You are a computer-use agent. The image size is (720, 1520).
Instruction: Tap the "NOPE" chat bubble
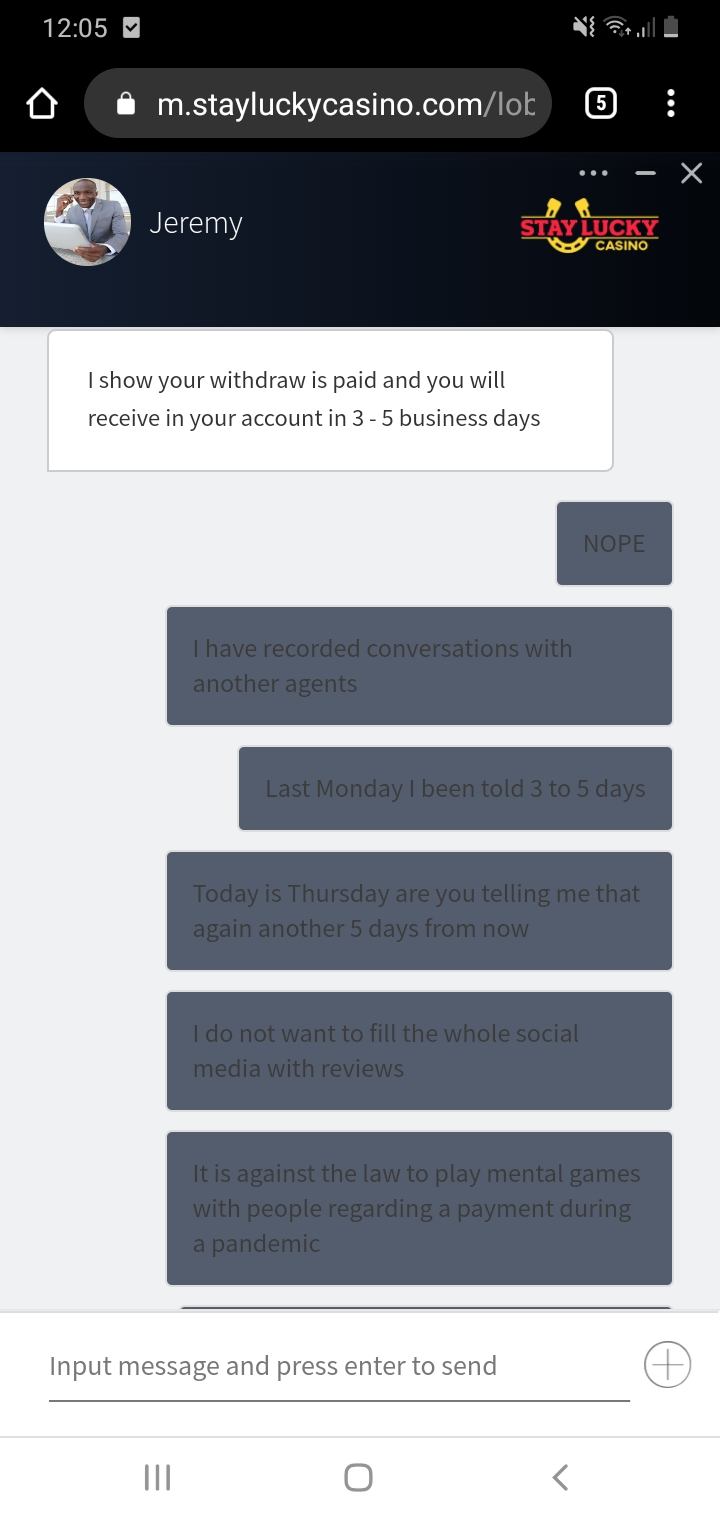pyautogui.click(x=614, y=543)
